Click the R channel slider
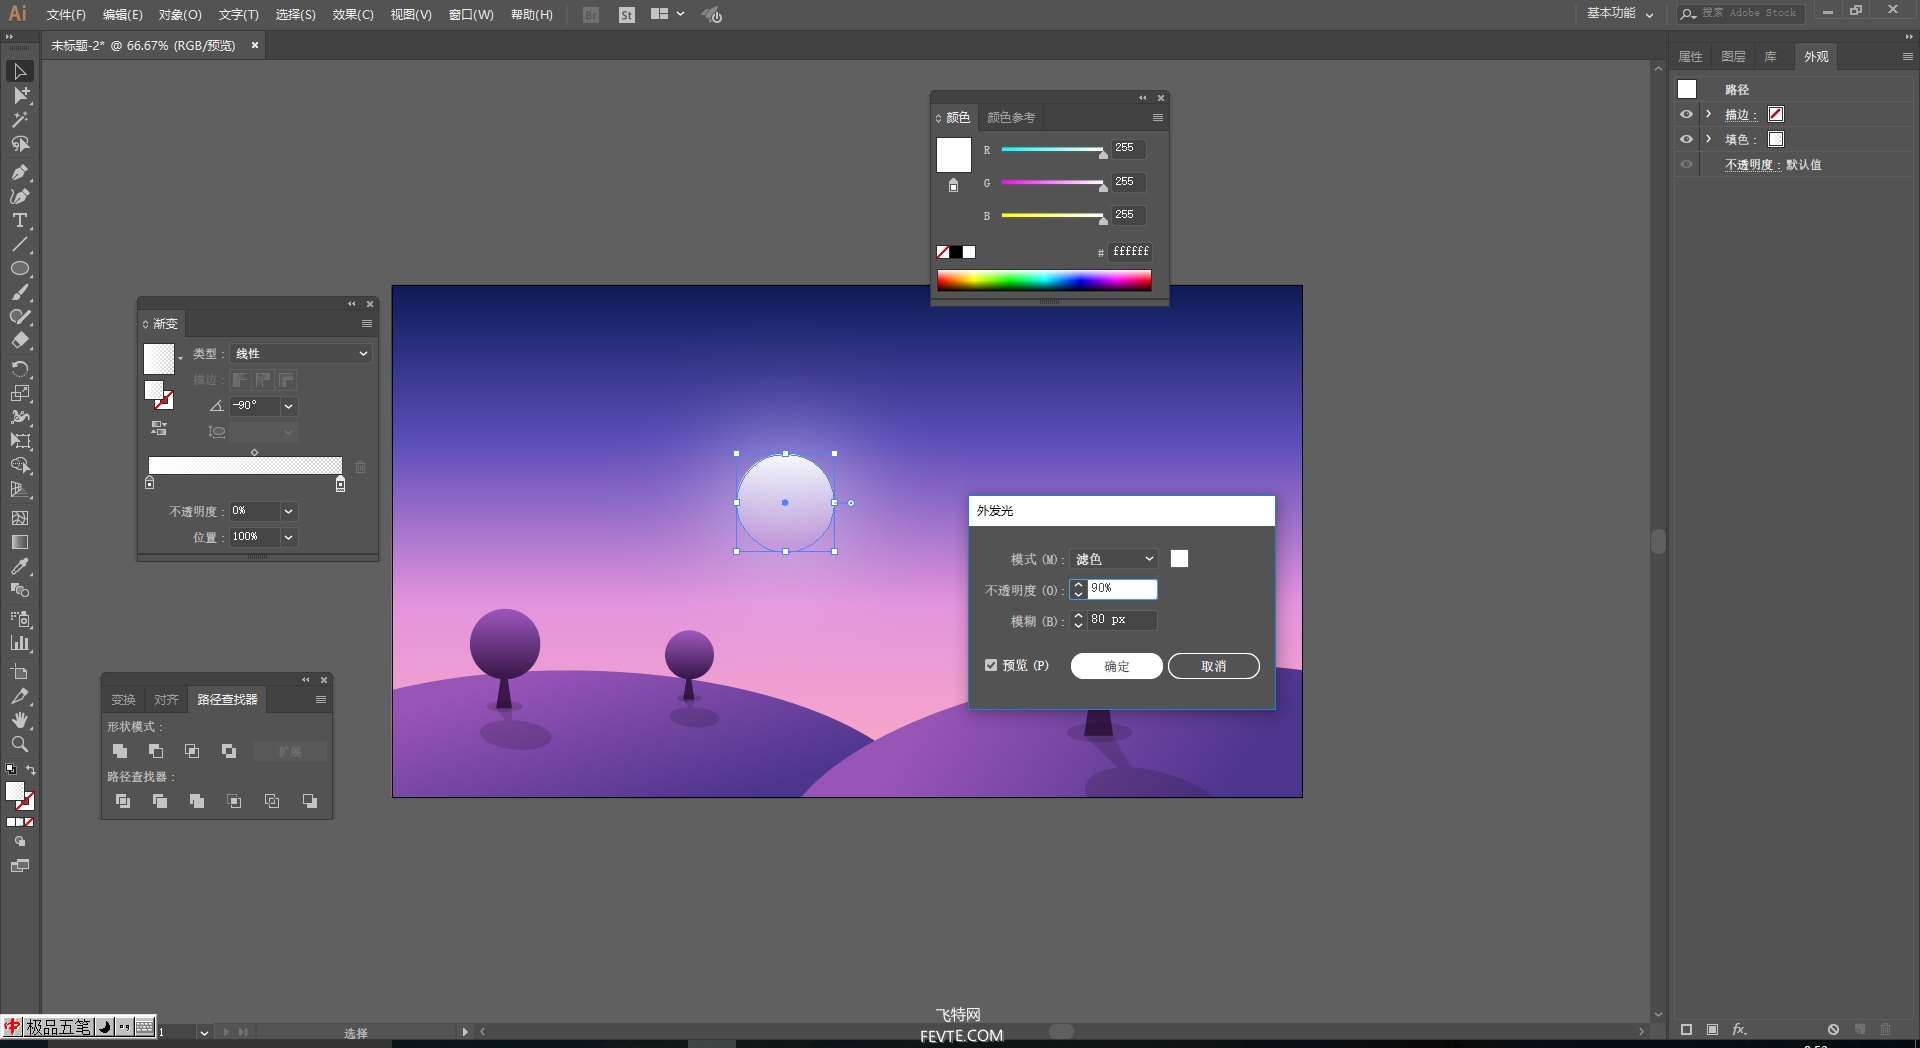 click(1052, 150)
